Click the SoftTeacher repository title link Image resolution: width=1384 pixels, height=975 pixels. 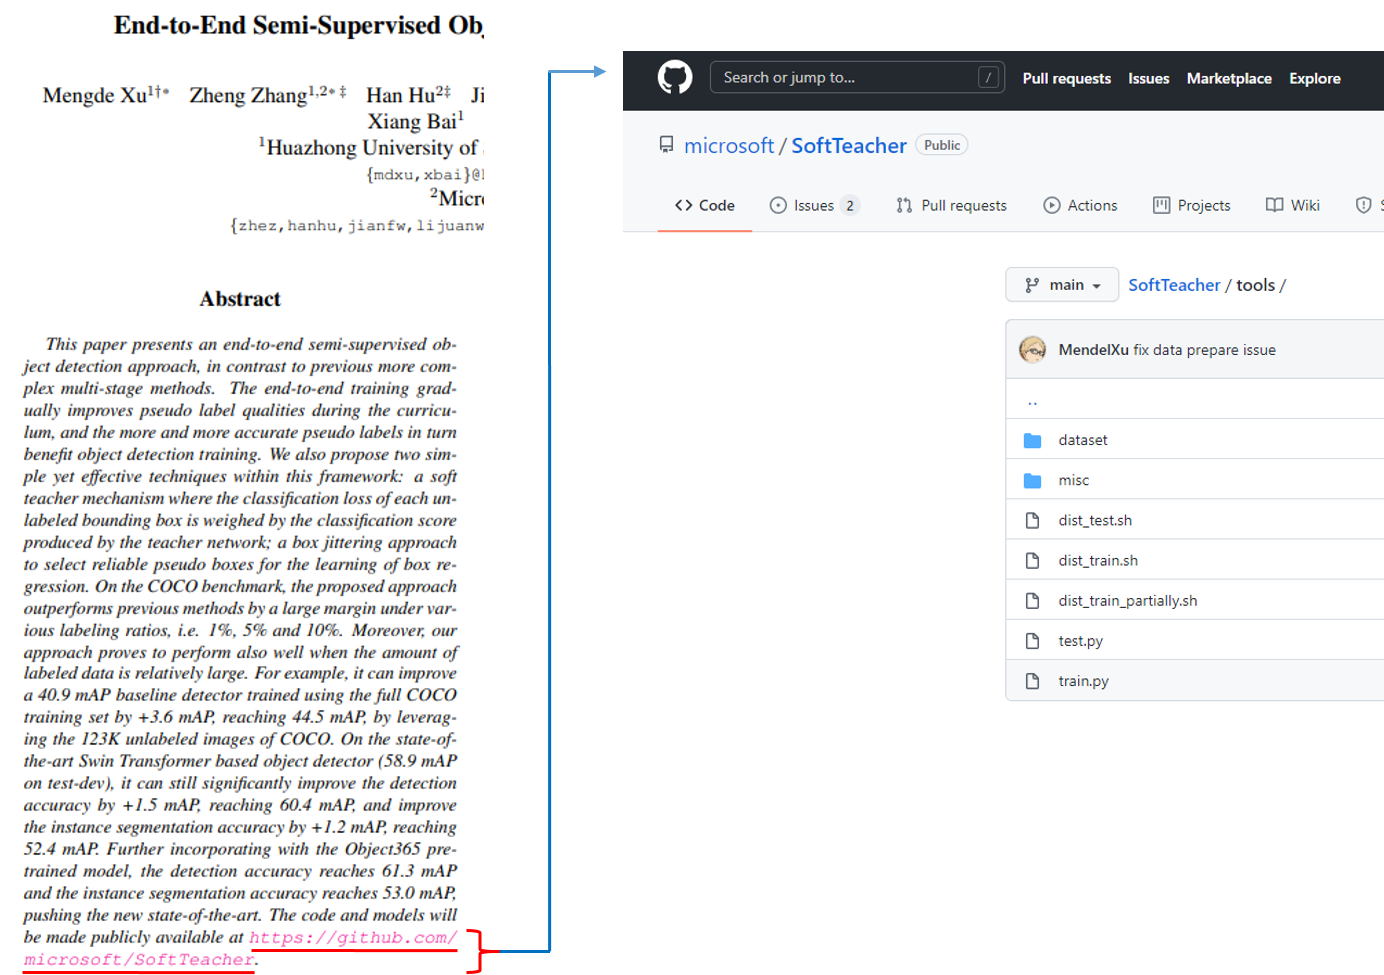tap(849, 146)
